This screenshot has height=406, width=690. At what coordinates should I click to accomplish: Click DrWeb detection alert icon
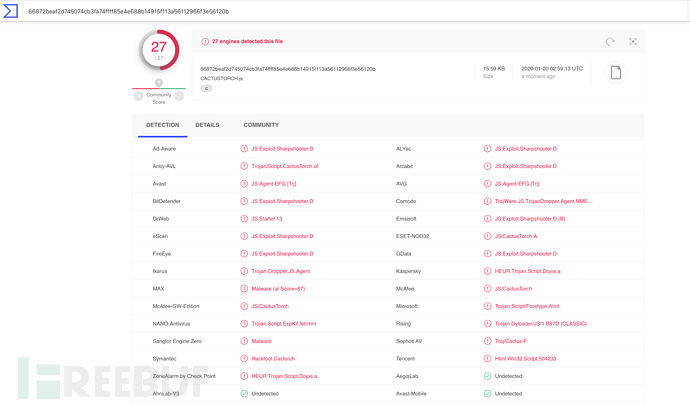click(x=244, y=219)
